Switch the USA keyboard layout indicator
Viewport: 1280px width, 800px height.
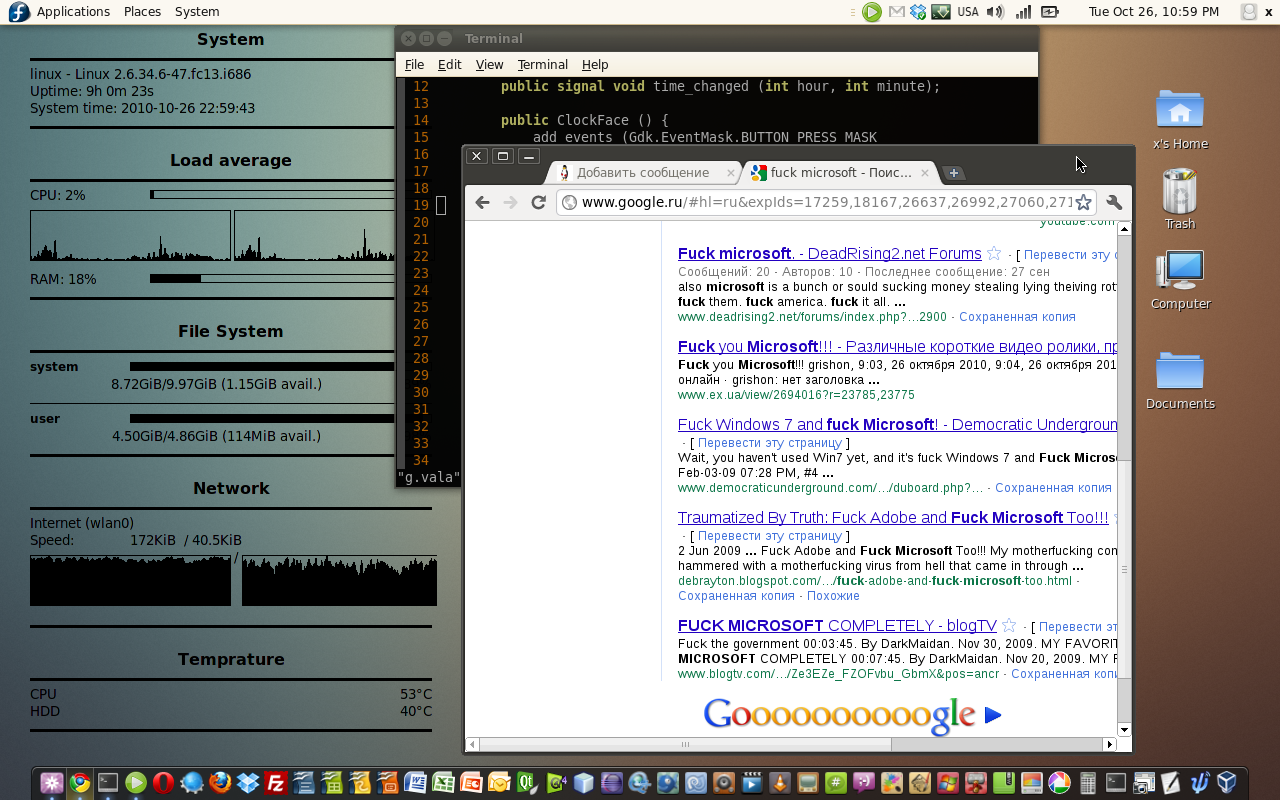[x=968, y=12]
